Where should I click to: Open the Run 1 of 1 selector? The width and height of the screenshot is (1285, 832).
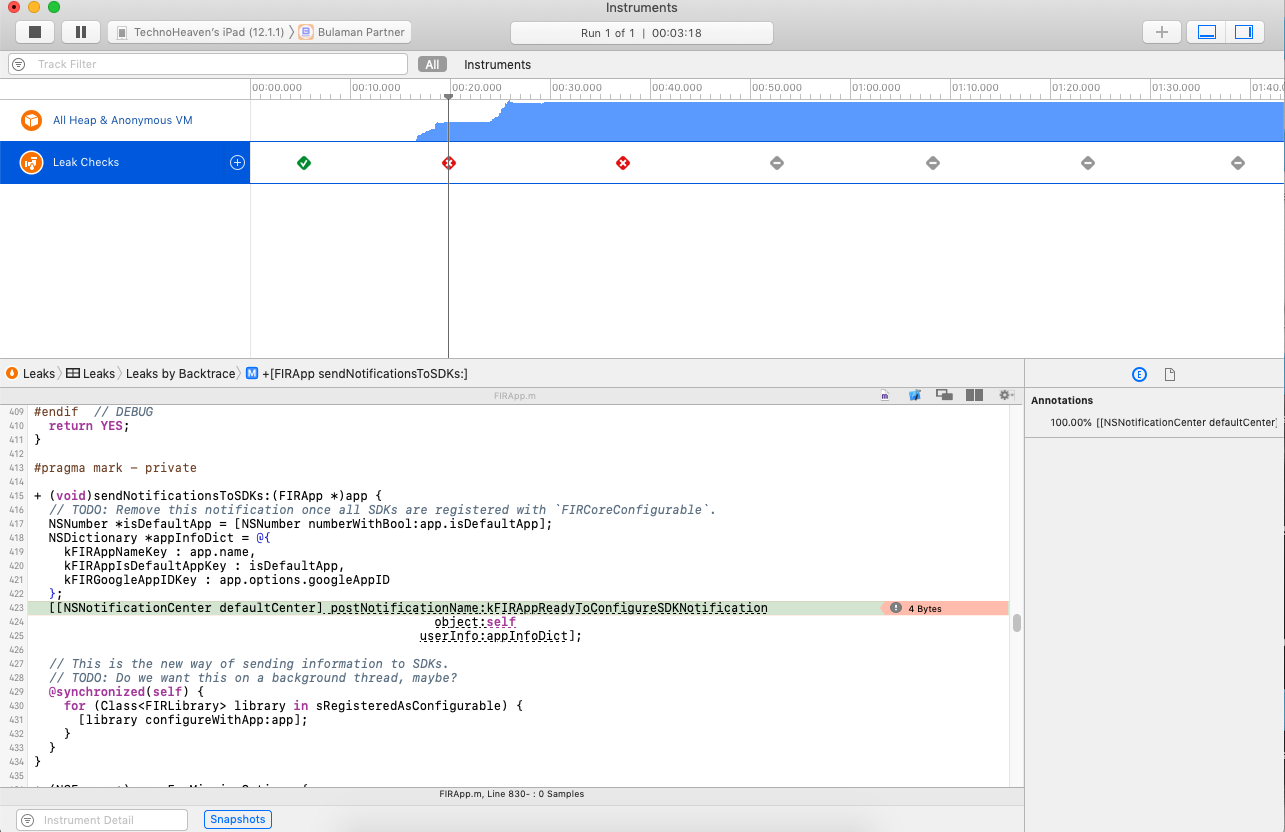click(x=641, y=32)
